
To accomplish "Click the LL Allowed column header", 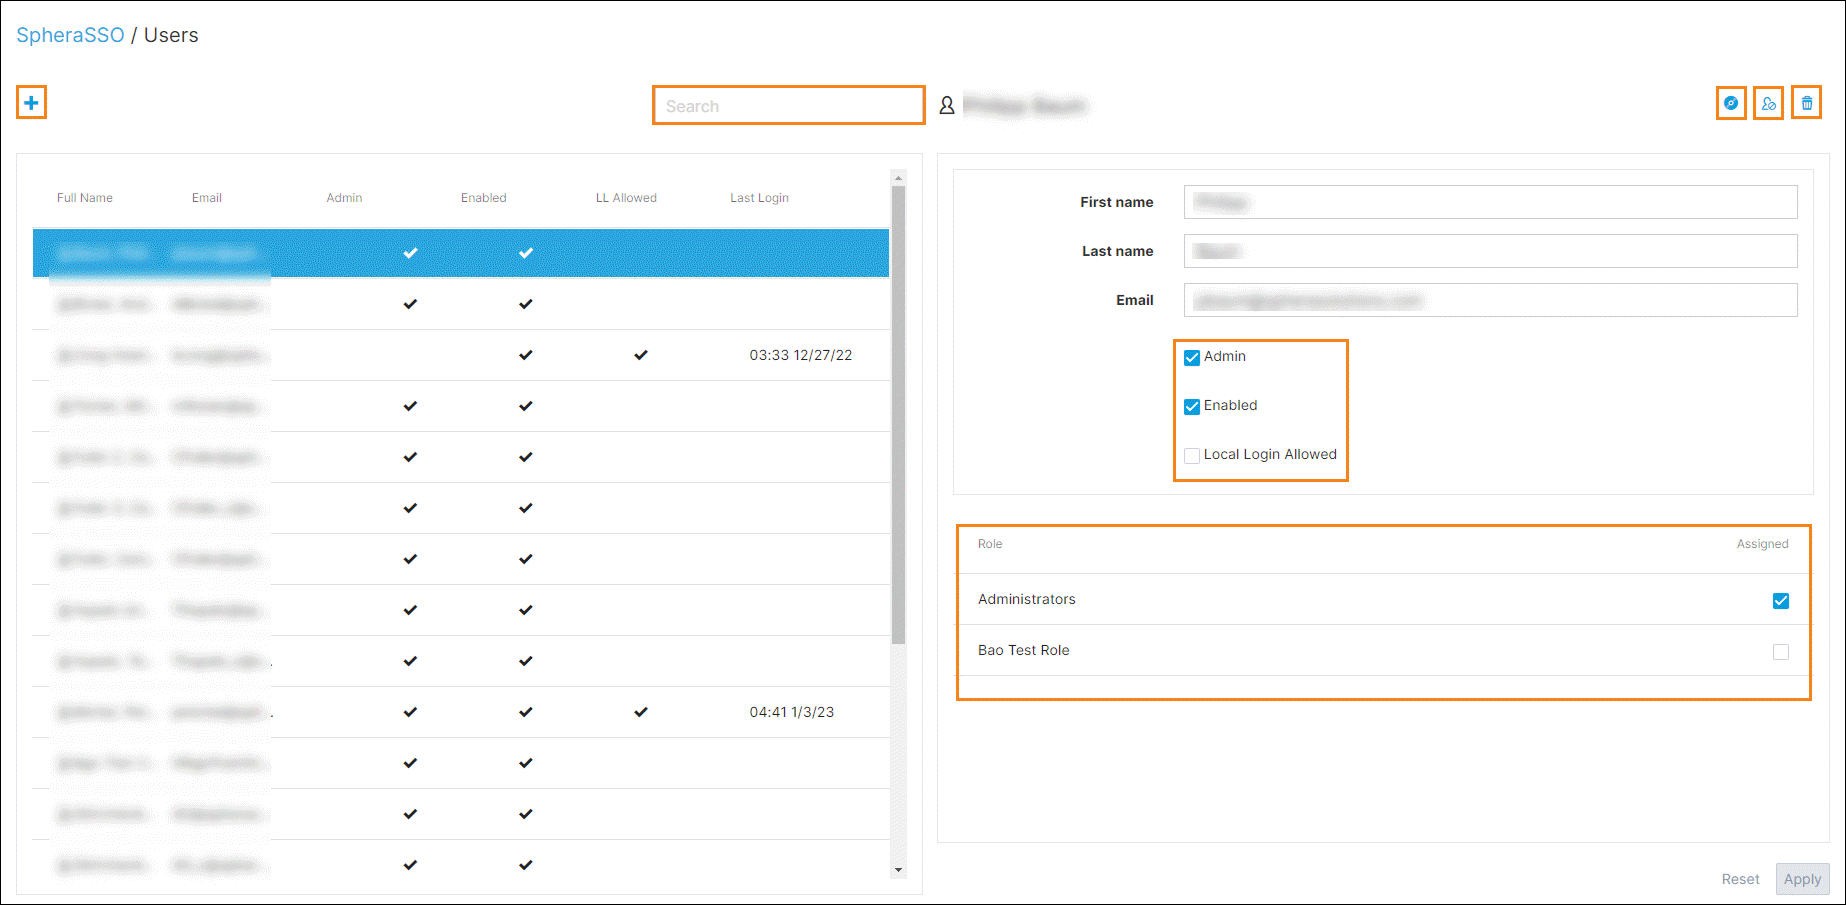I will tap(626, 198).
